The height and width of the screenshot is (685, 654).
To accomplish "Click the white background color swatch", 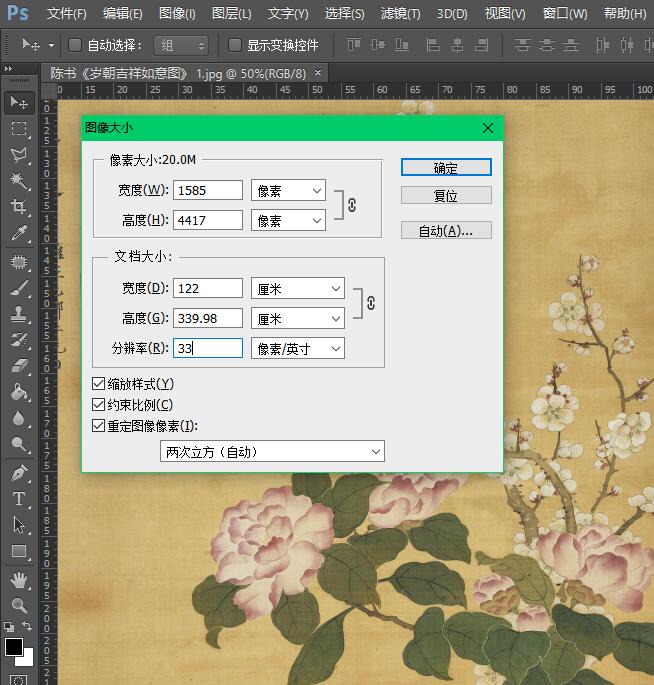I will pos(28,660).
